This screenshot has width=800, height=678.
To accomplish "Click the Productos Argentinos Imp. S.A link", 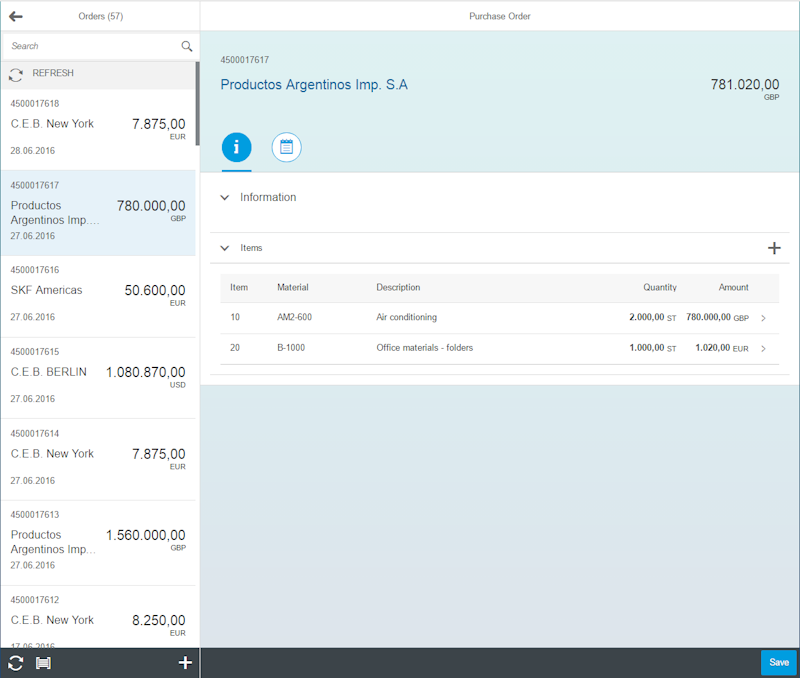I will (x=316, y=84).
